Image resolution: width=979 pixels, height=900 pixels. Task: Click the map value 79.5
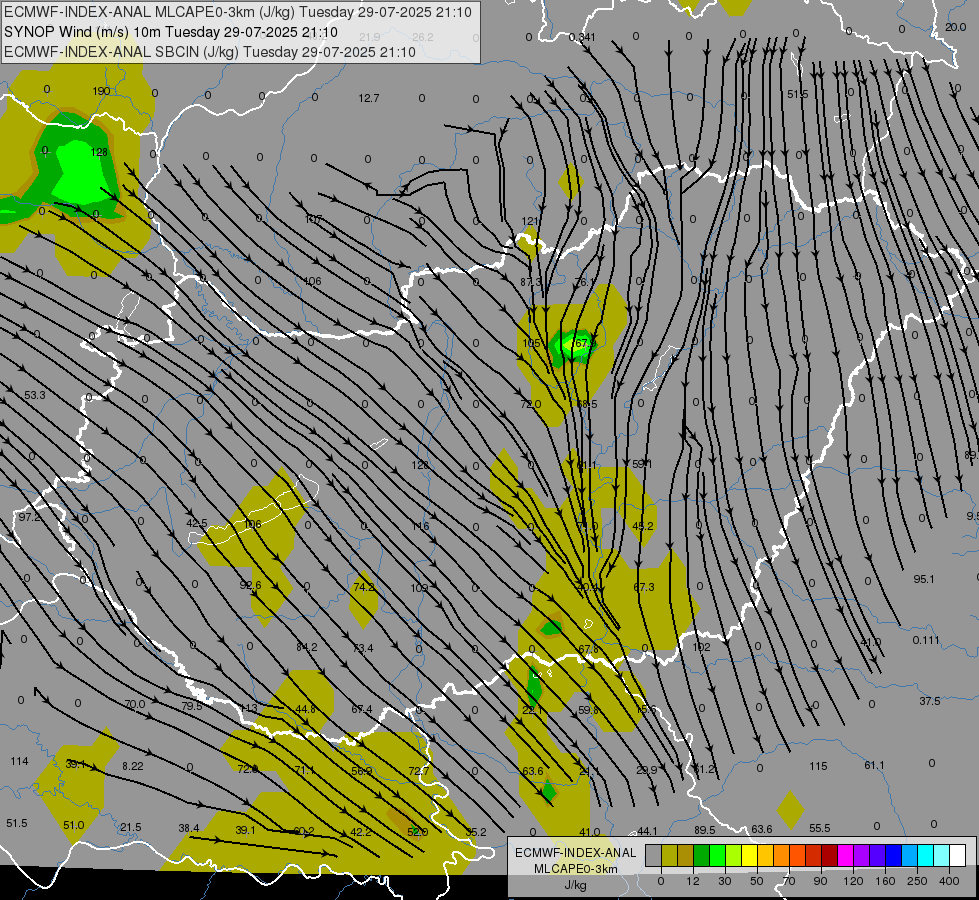pyautogui.click(x=192, y=706)
